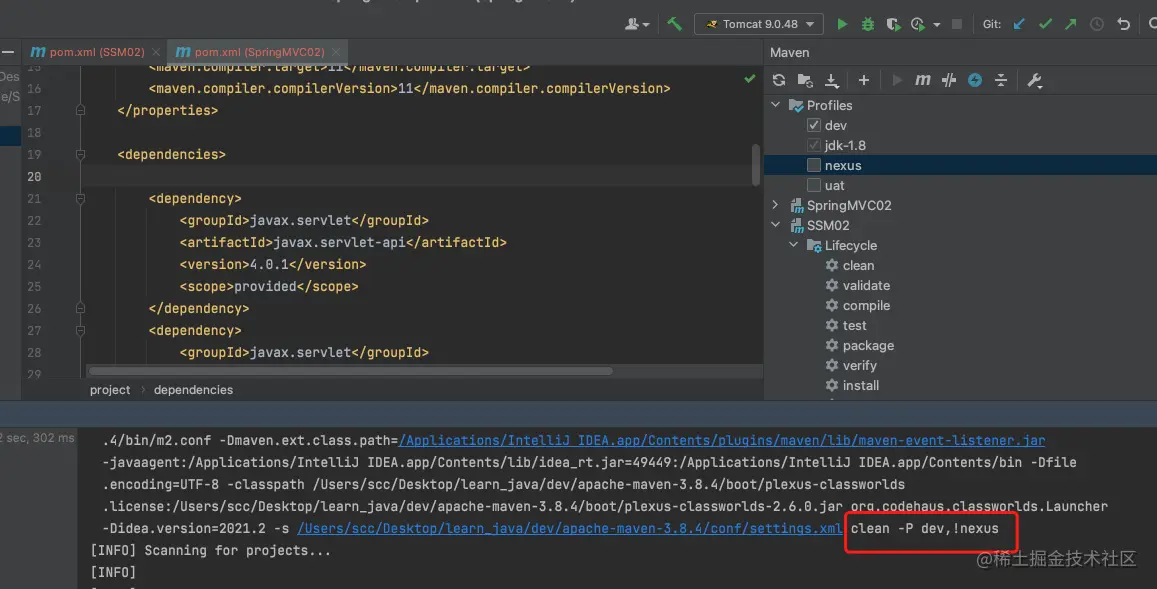This screenshot has height=589, width=1157.
Task: Collapse the Lifecycle node
Action: pyautogui.click(x=794, y=245)
